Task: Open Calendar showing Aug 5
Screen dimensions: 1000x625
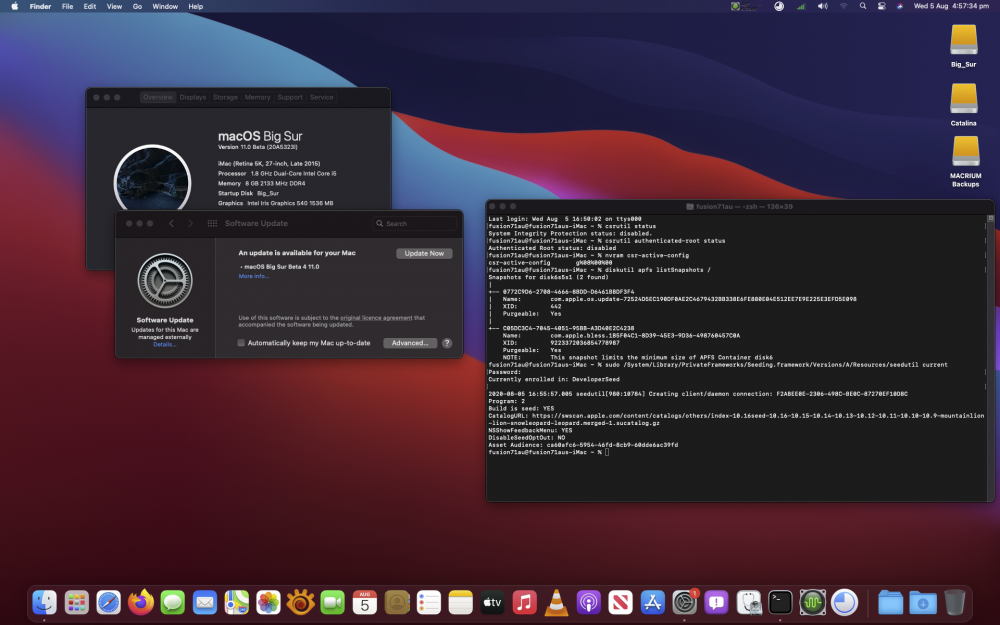Action: tap(365, 602)
